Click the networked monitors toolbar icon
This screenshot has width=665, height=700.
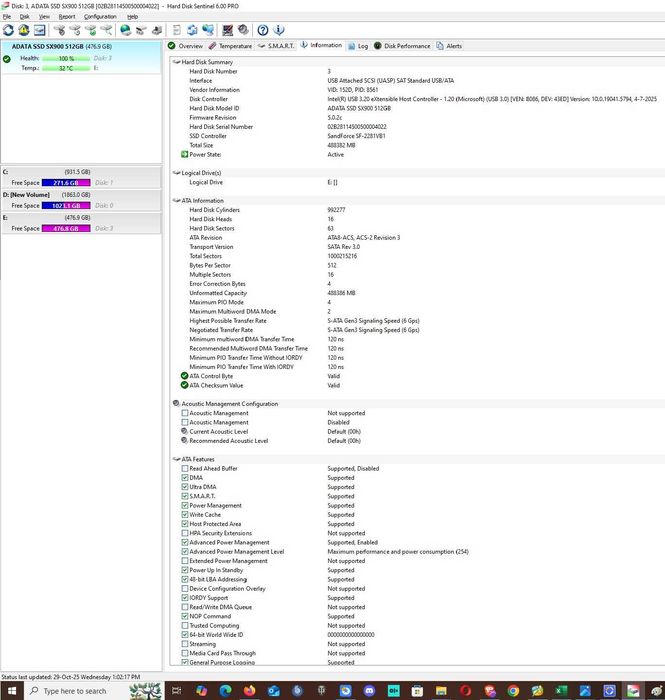coord(208,30)
